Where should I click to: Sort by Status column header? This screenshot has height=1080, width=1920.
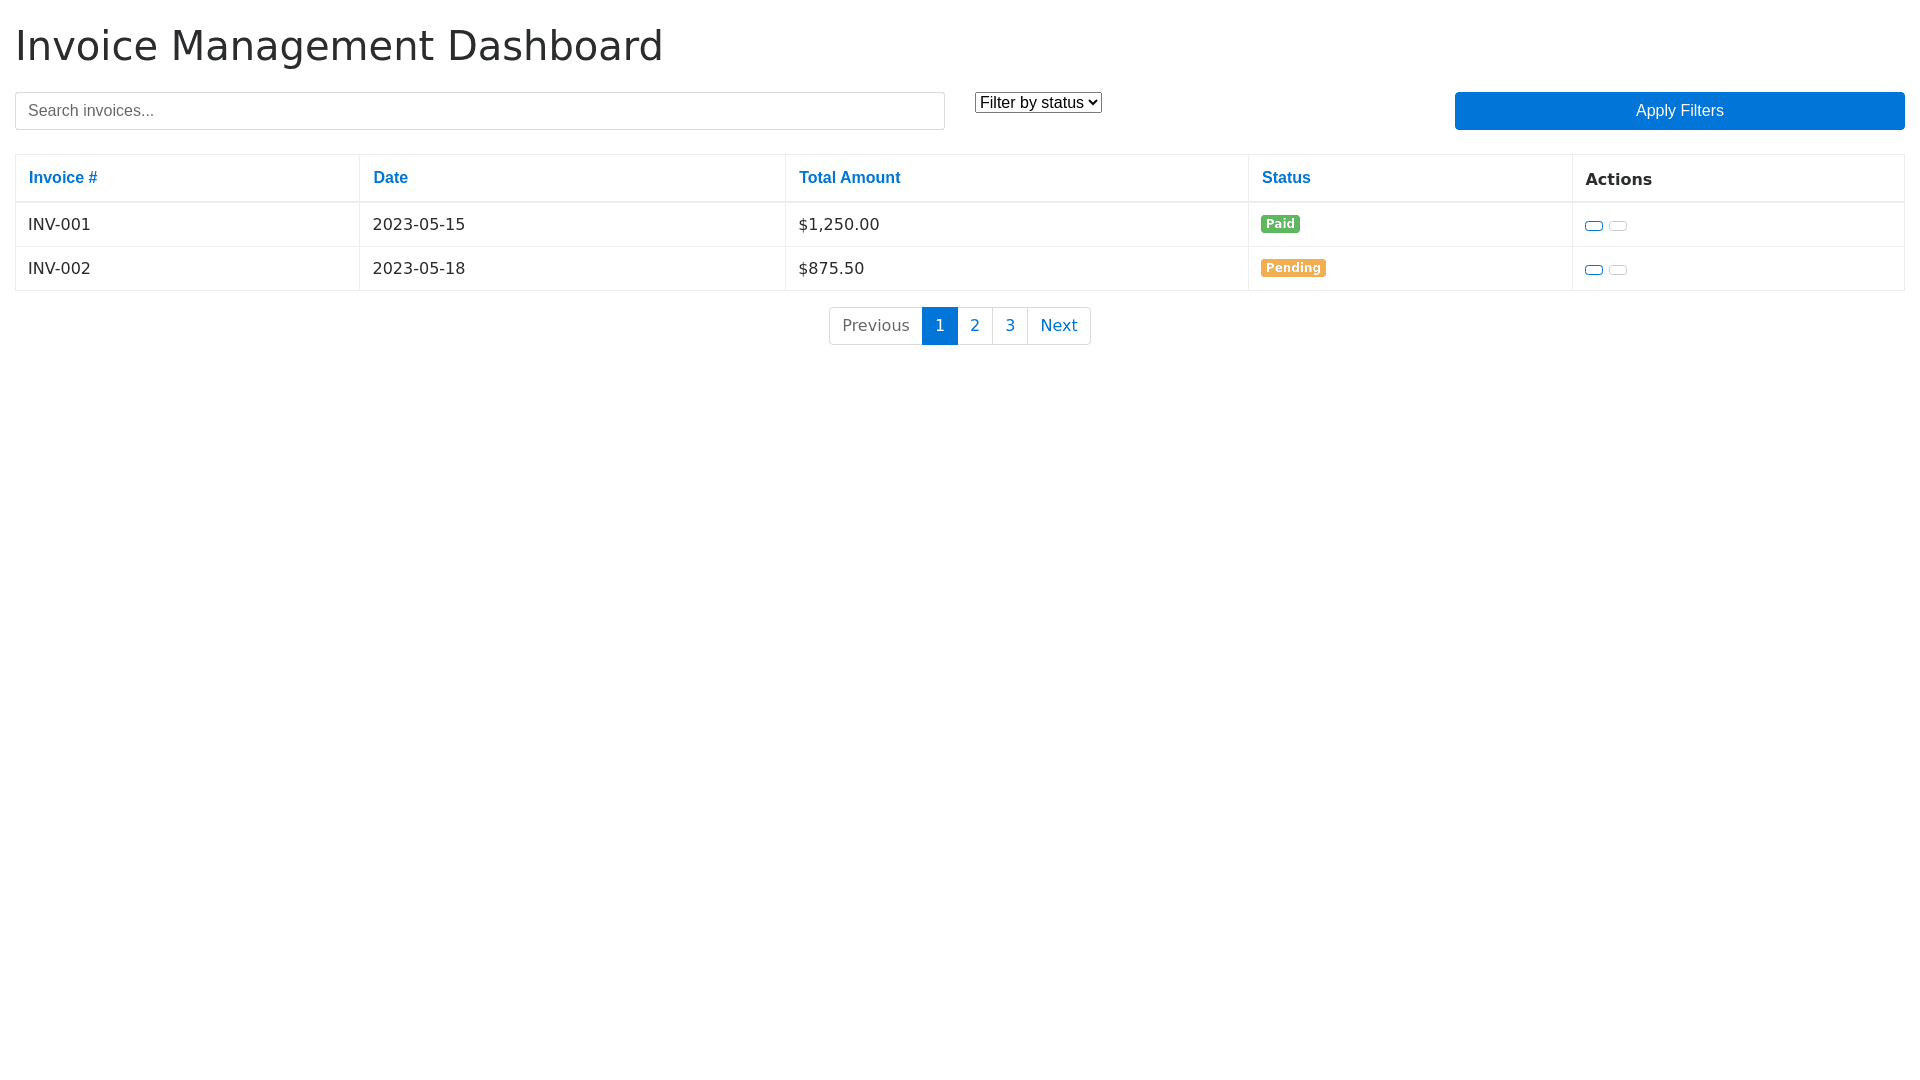tap(1285, 178)
